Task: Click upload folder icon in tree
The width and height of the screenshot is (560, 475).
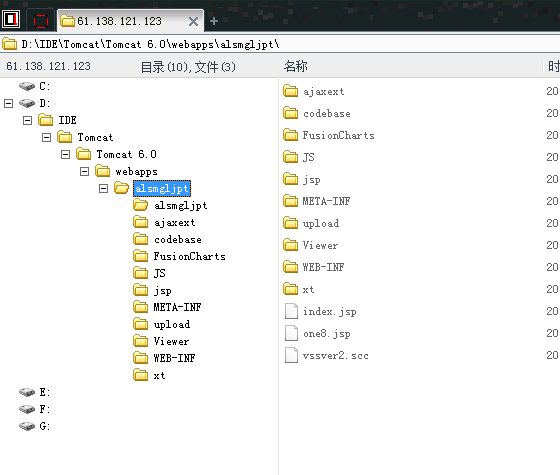Action: point(141,324)
